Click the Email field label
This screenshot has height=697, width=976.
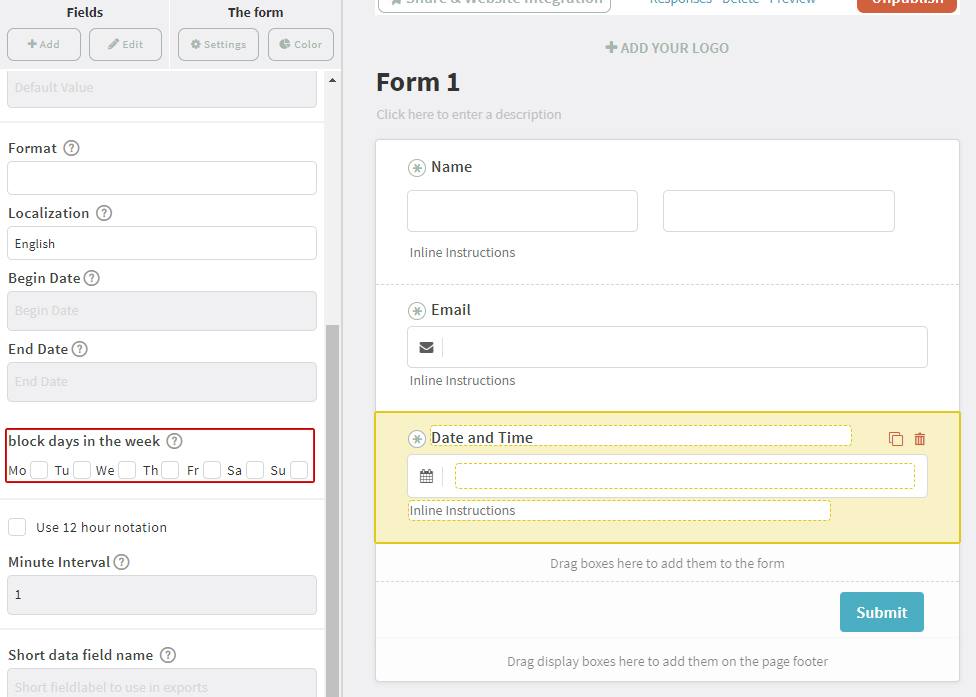(x=451, y=310)
